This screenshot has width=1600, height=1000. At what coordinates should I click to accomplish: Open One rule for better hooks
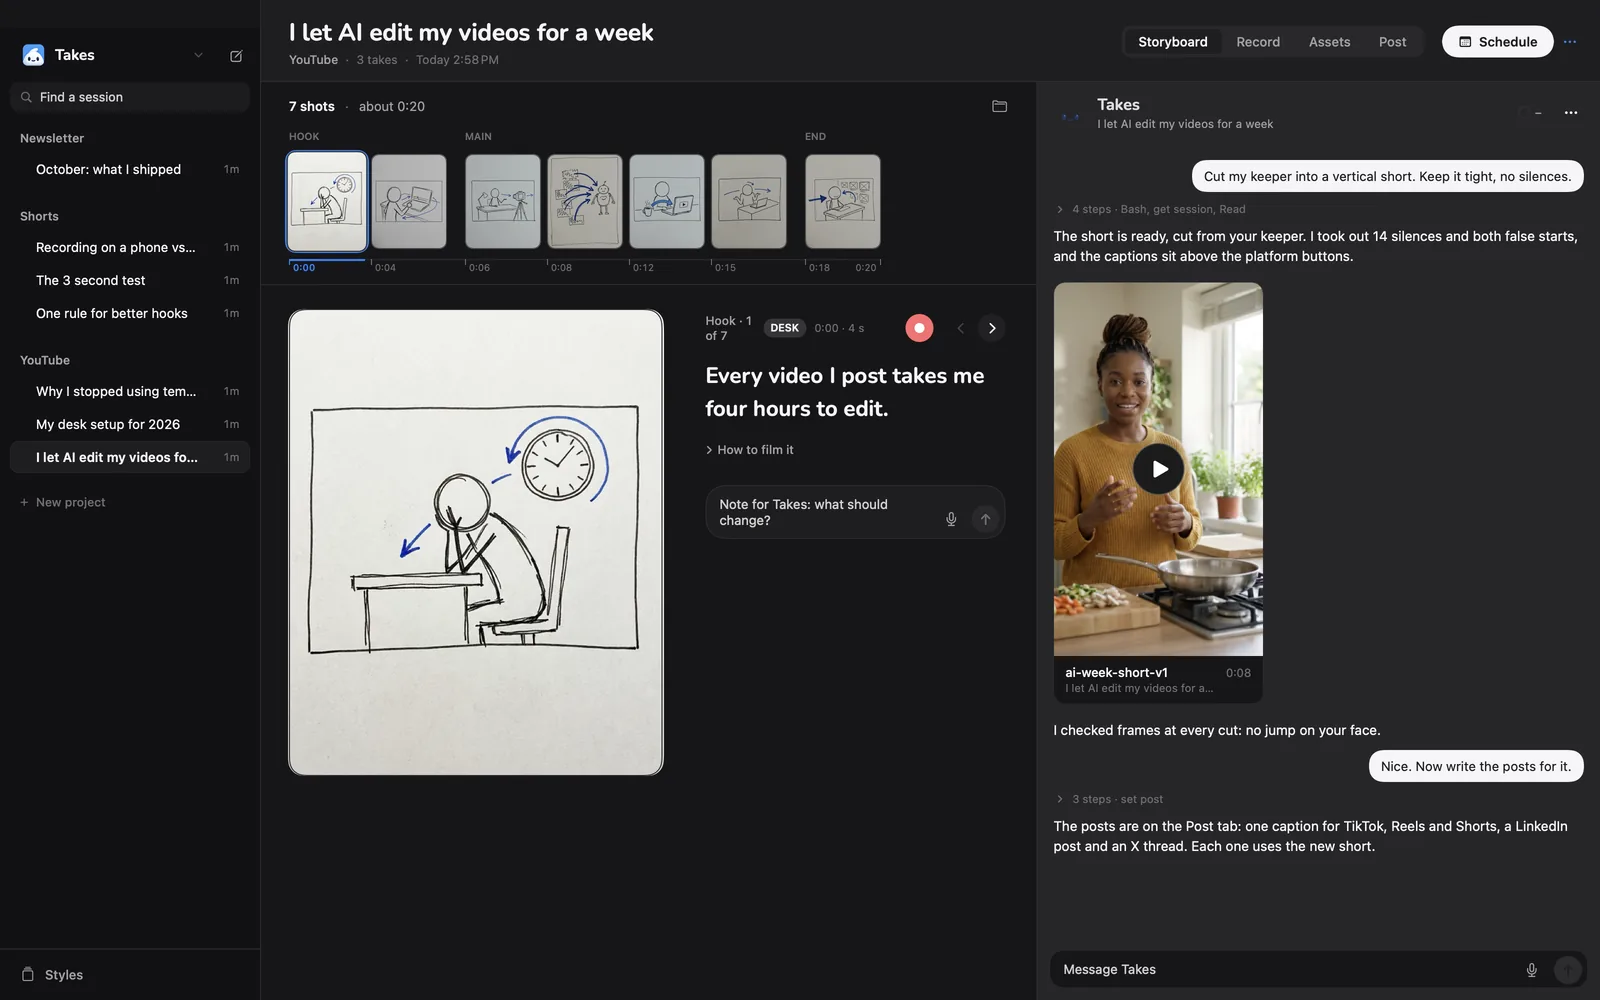[x=130, y=313]
